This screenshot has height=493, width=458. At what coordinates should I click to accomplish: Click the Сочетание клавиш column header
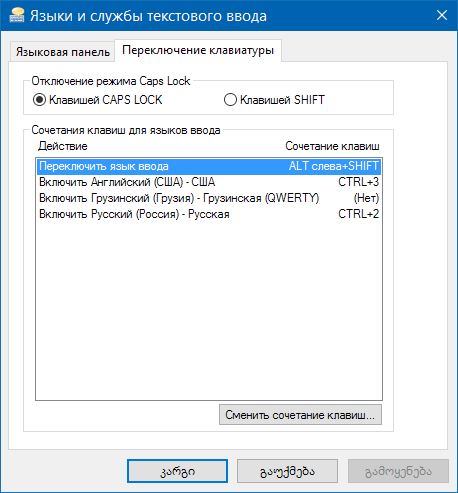point(332,146)
